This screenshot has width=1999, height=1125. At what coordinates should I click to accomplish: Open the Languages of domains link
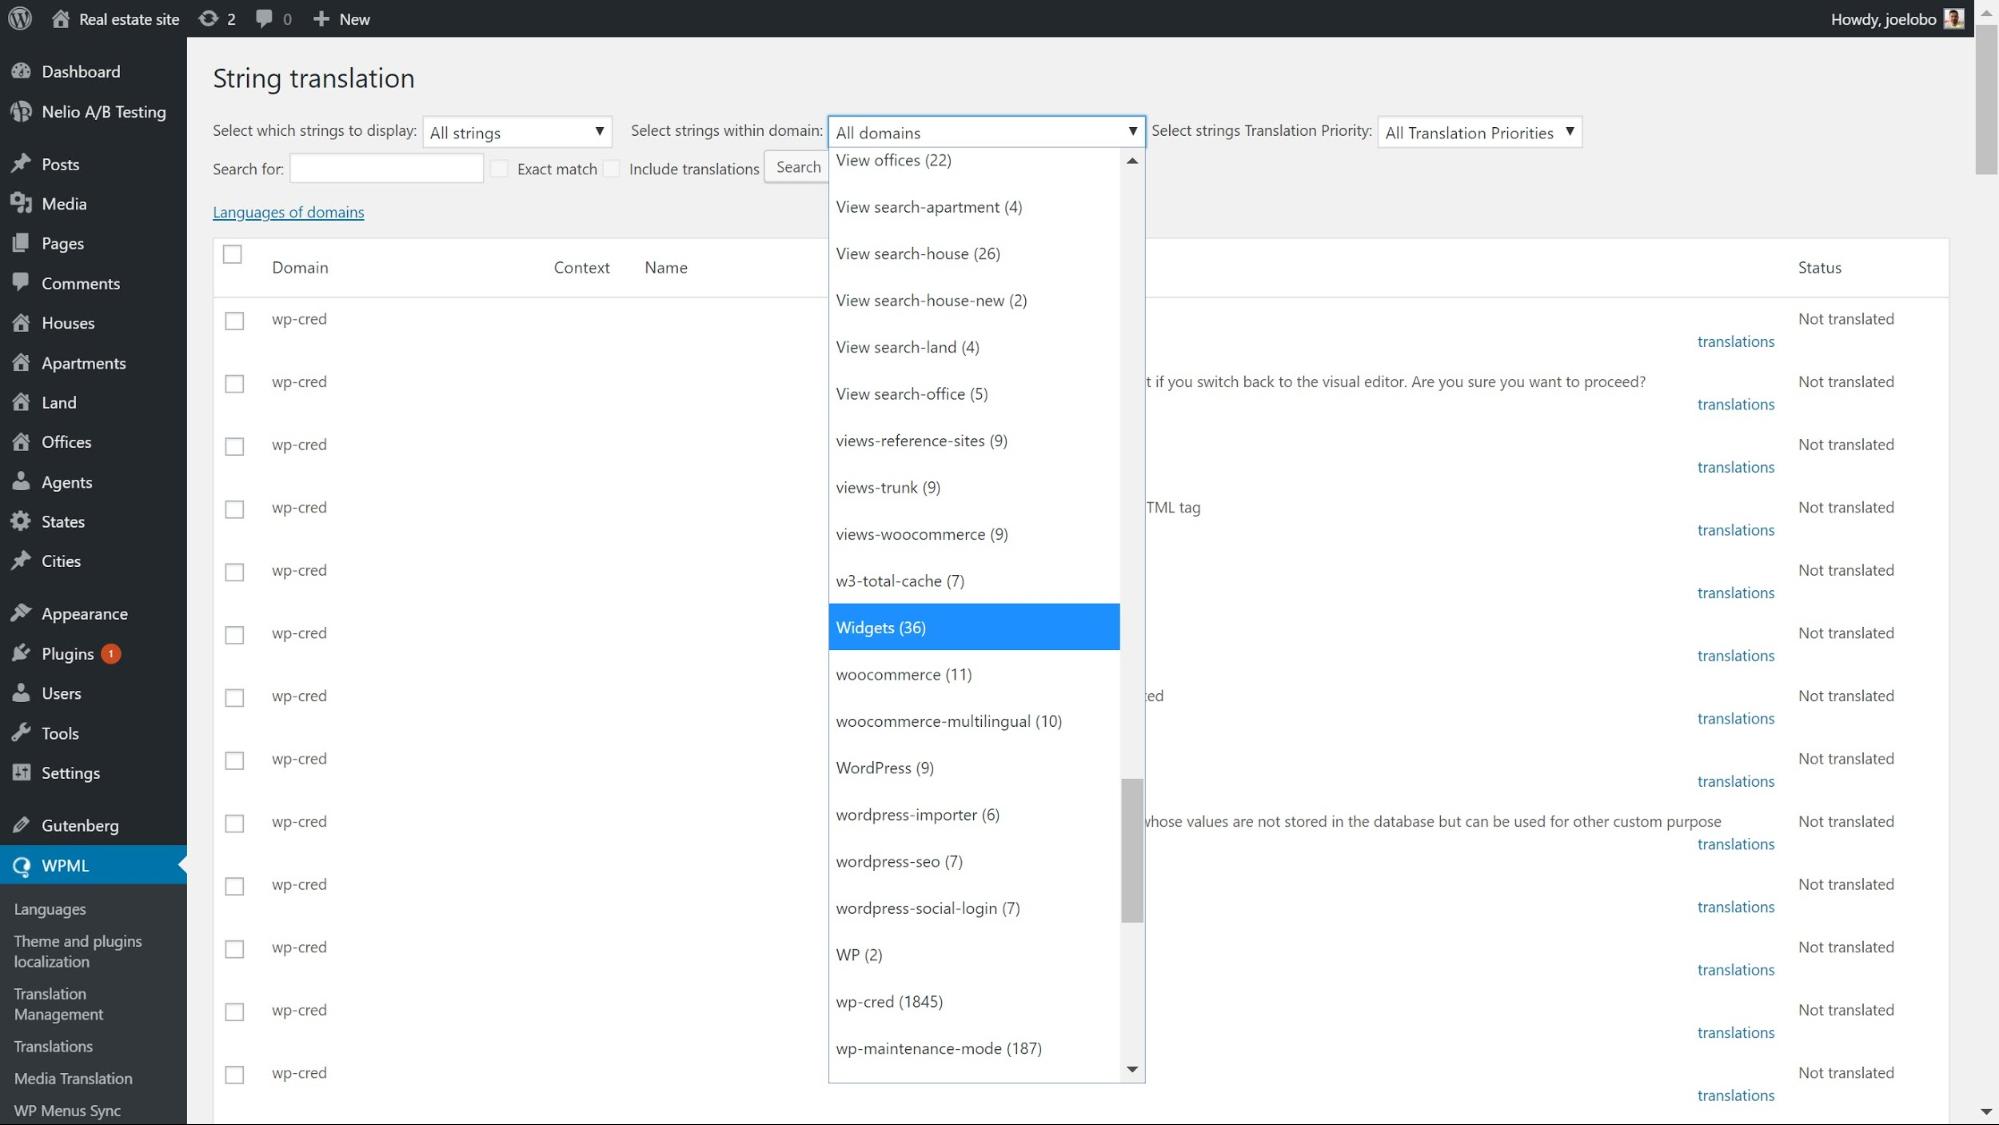pos(288,212)
